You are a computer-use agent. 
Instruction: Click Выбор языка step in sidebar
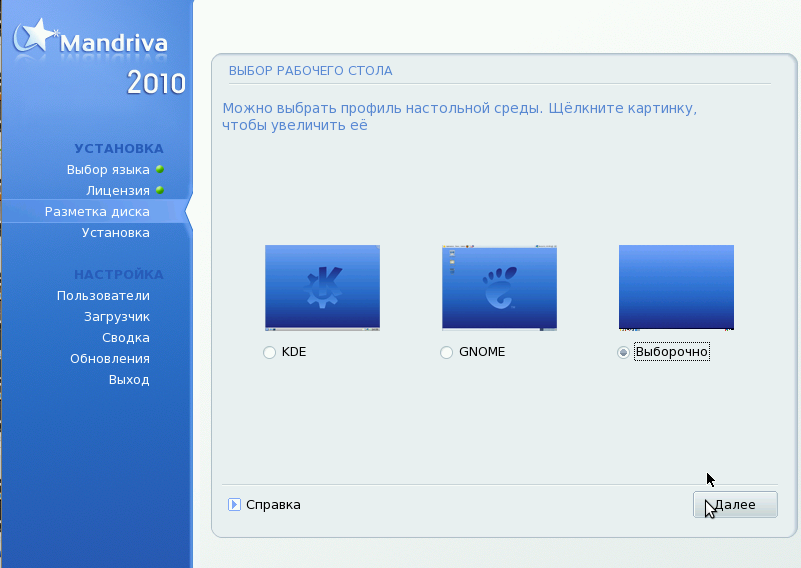tap(108, 170)
